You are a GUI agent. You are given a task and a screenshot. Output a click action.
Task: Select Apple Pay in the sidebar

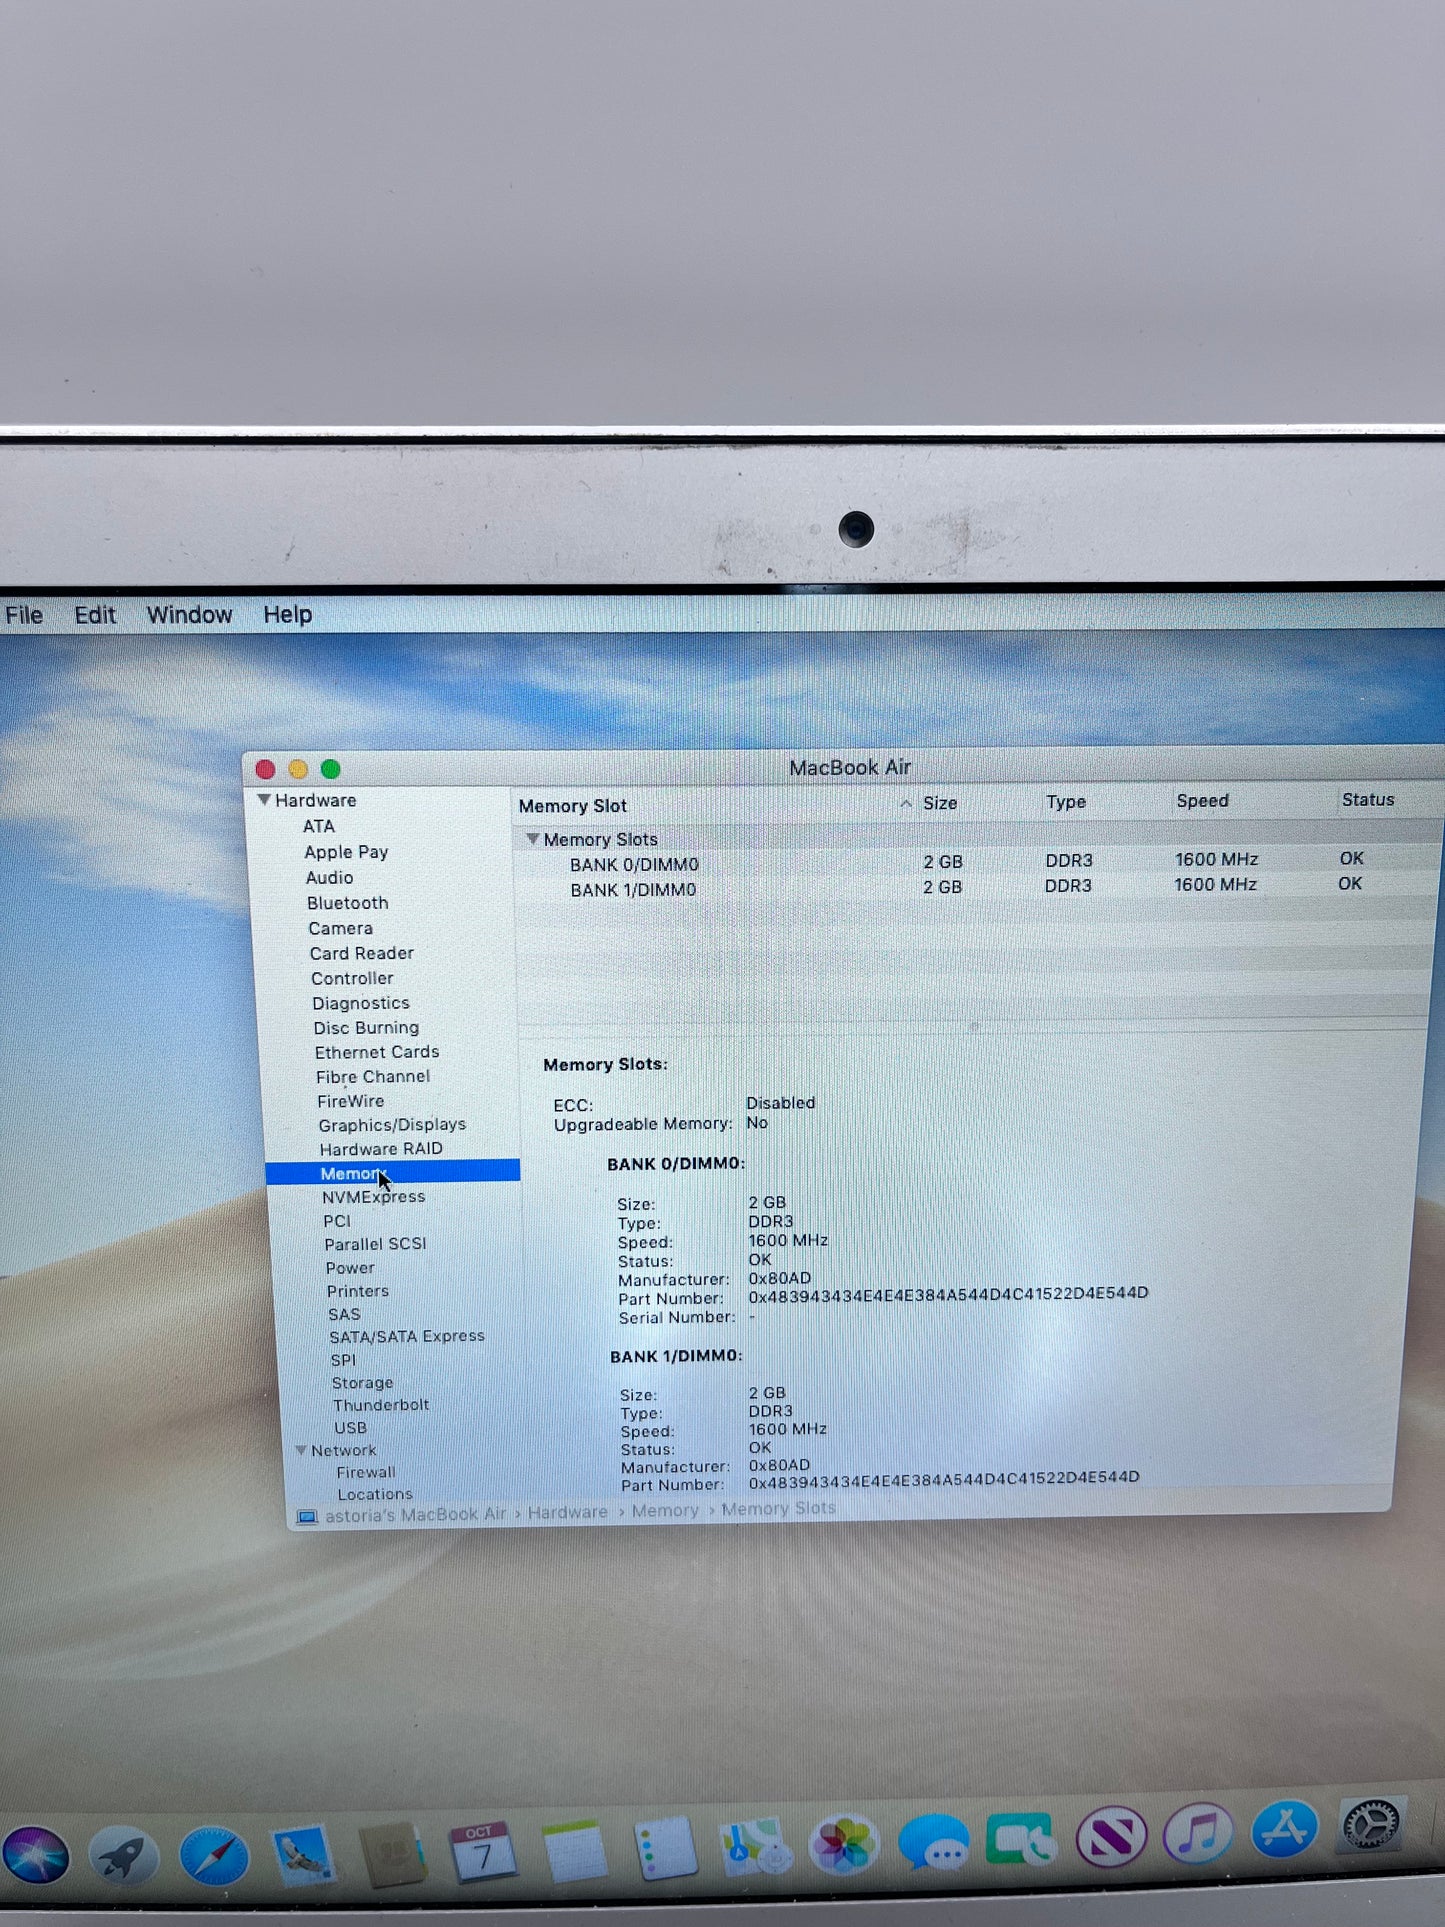[x=346, y=852]
